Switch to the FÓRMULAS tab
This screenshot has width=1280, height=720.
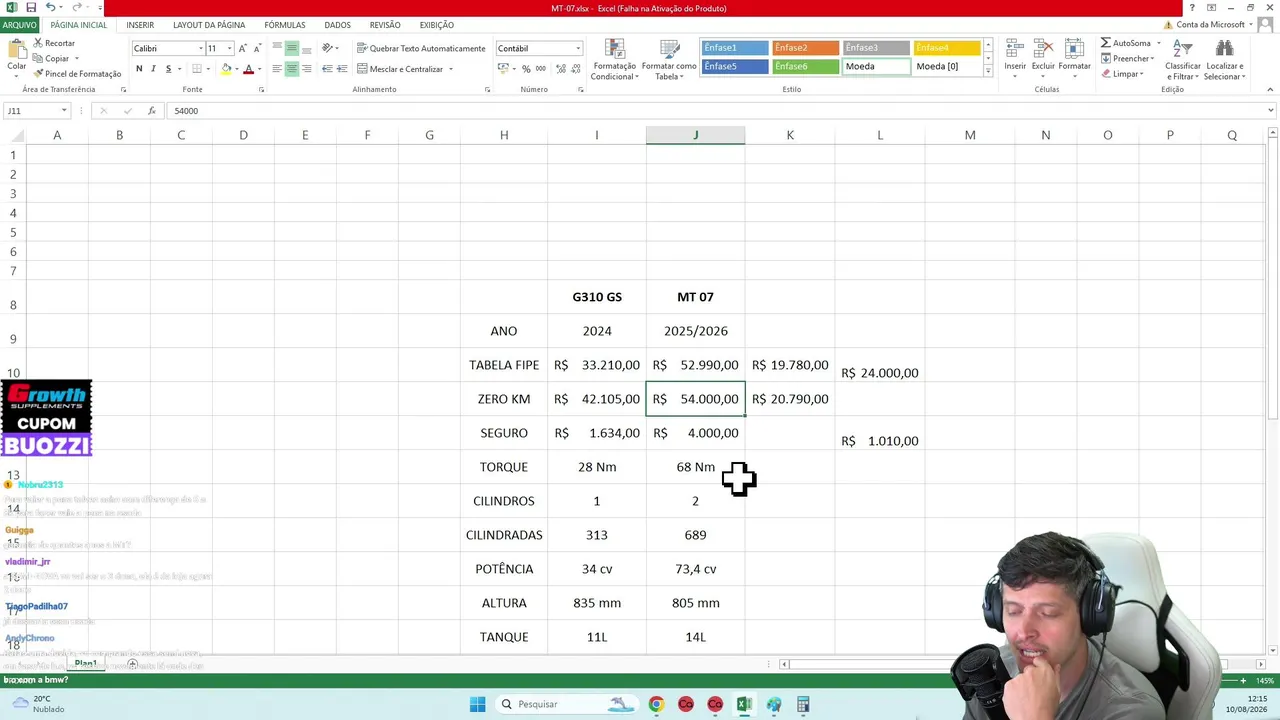(x=285, y=25)
